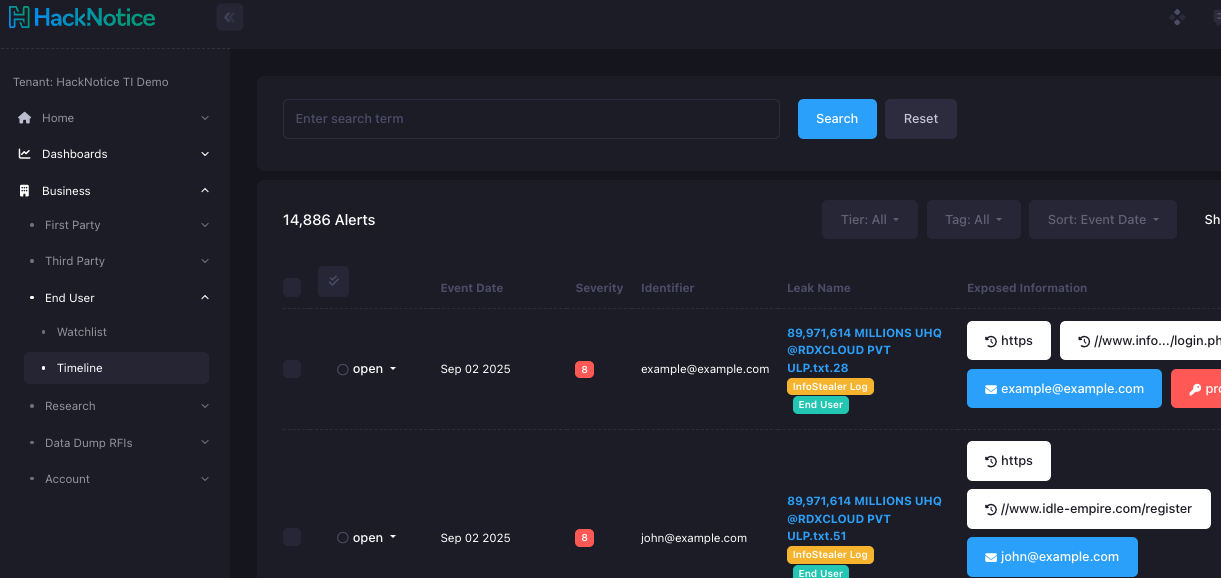Image resolution: width=1221 pixels, height=578 pixels.
Task: Click the Home house icon in sidebar
Action: point(25,118)
